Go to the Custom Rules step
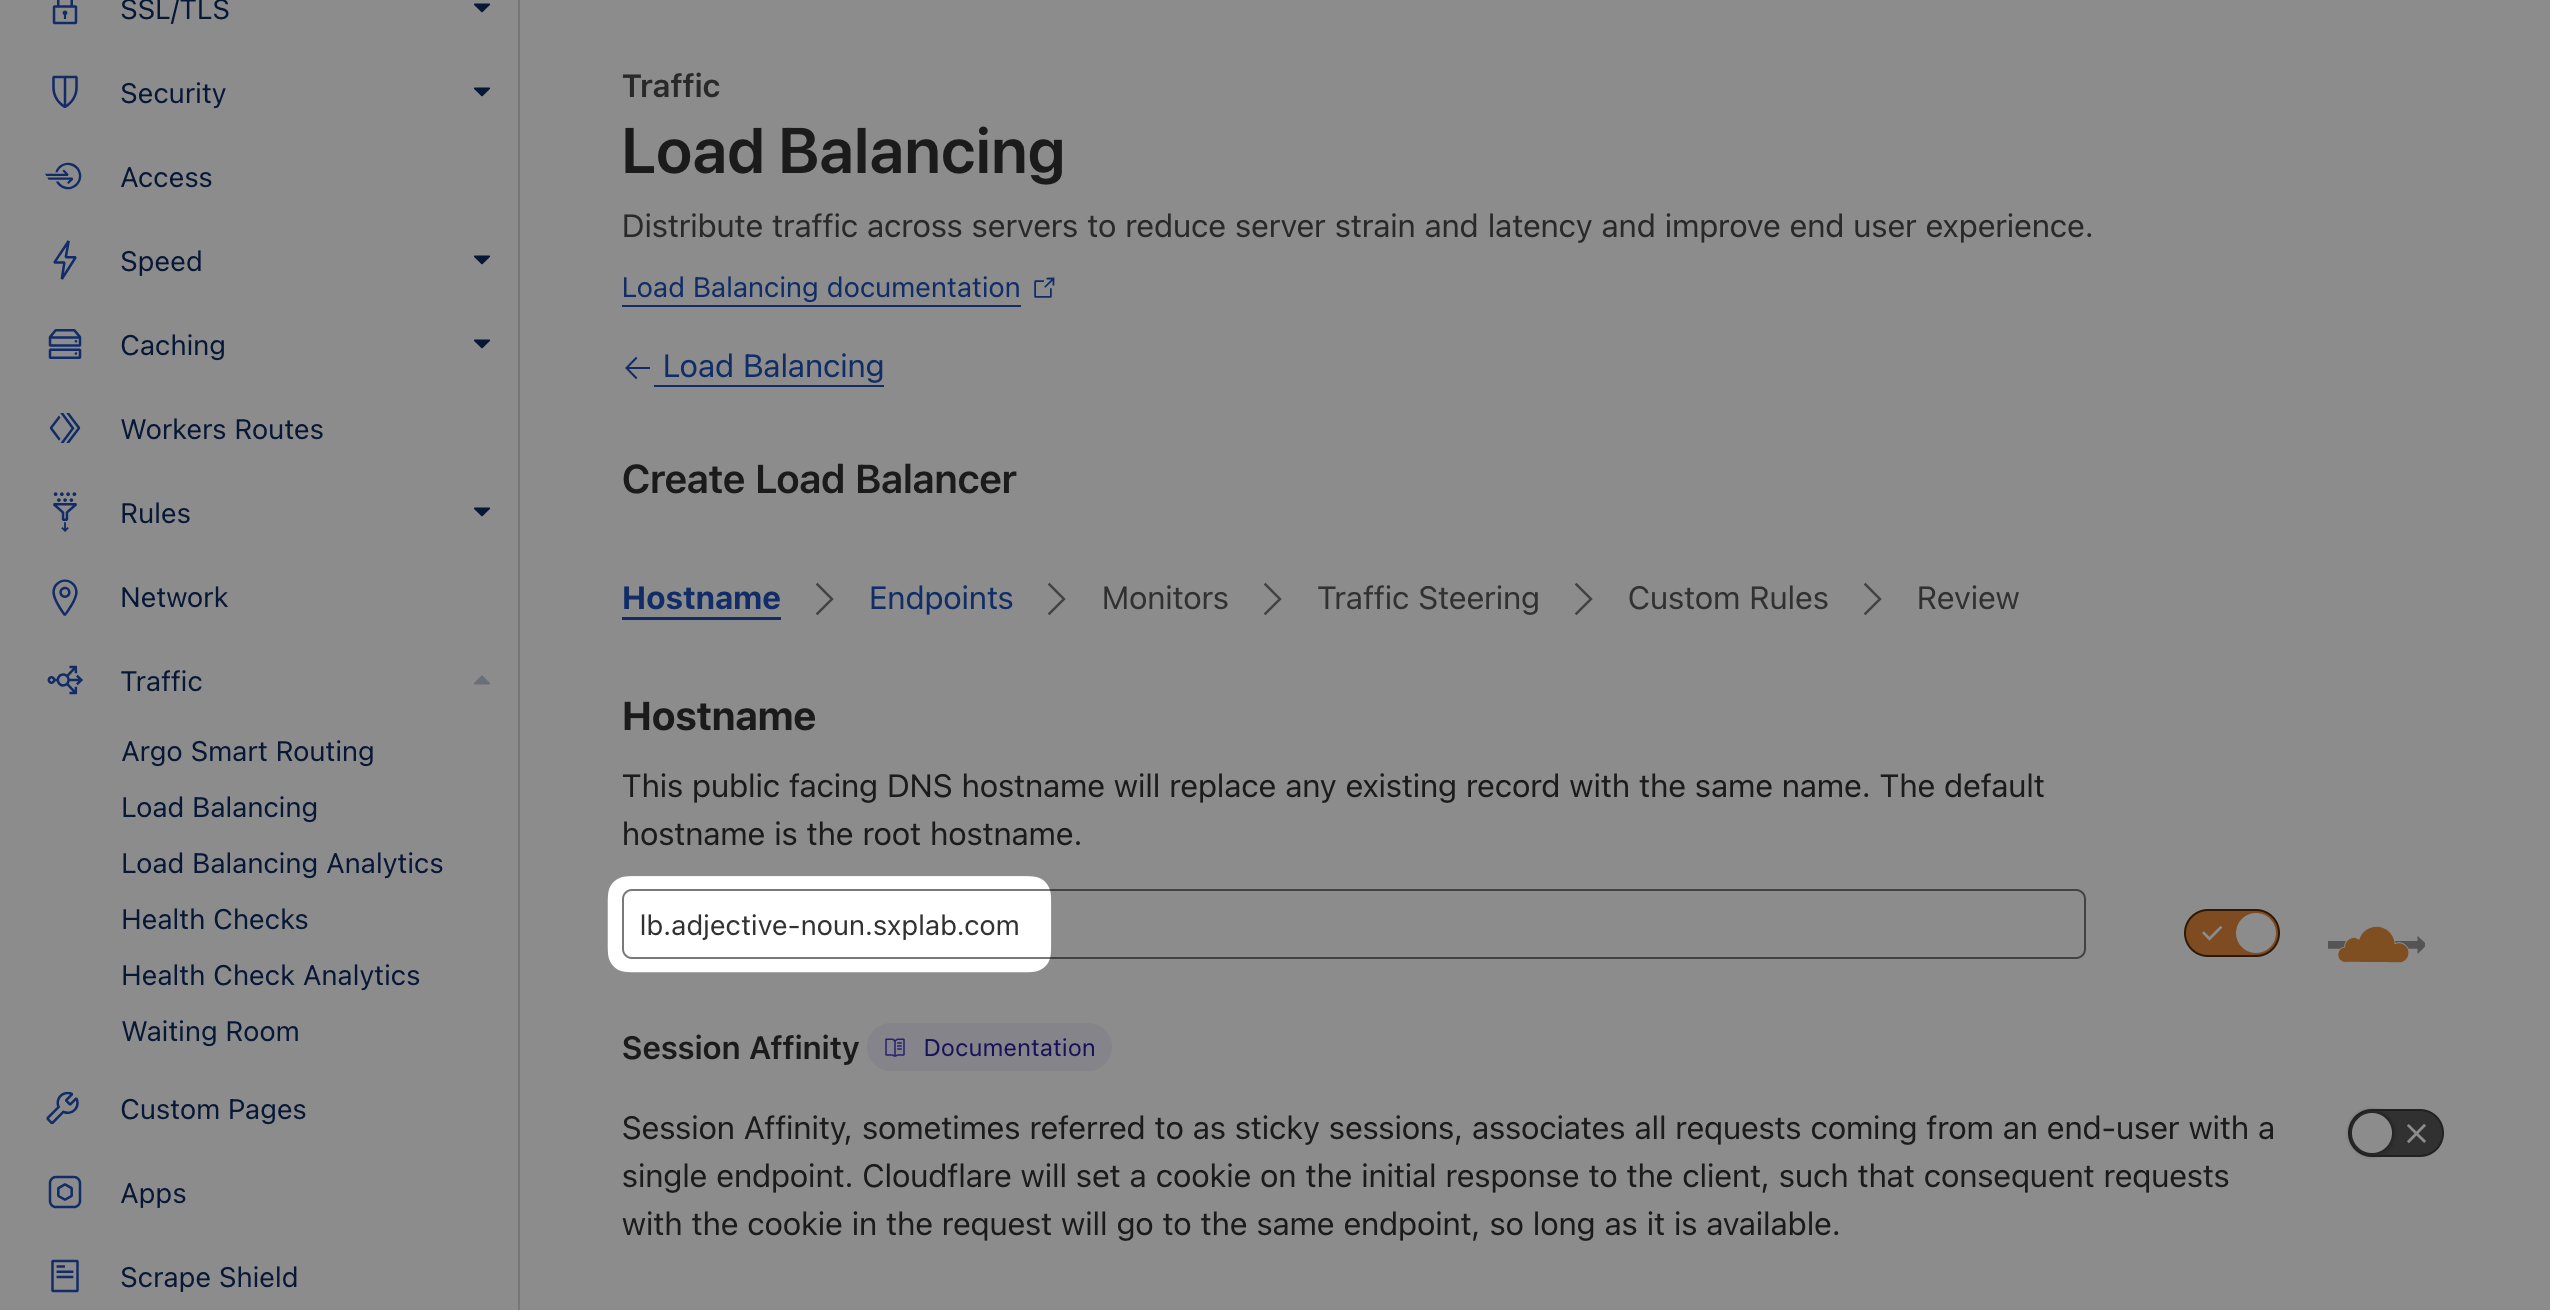This screenshot has height=1310, width=2550. tap(1728, 598)
